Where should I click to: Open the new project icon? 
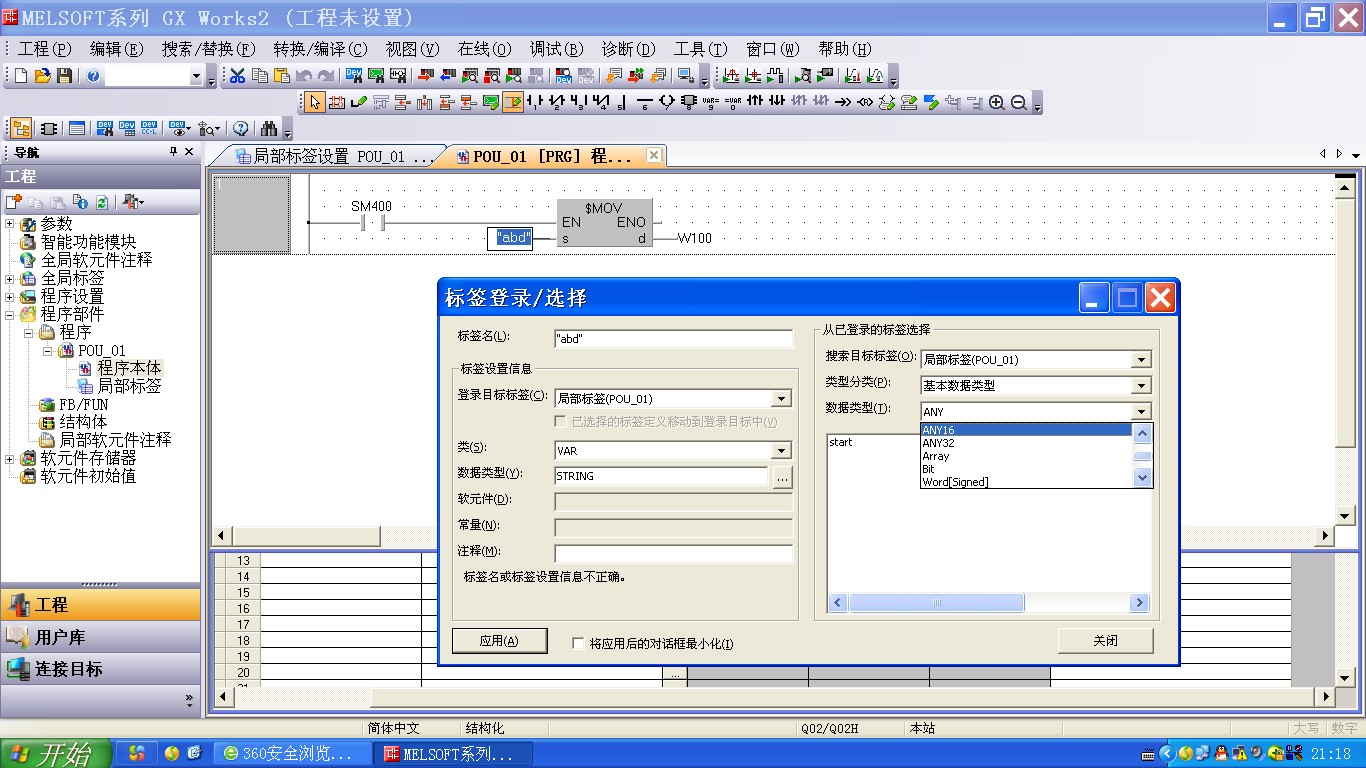tap(20, 76)
